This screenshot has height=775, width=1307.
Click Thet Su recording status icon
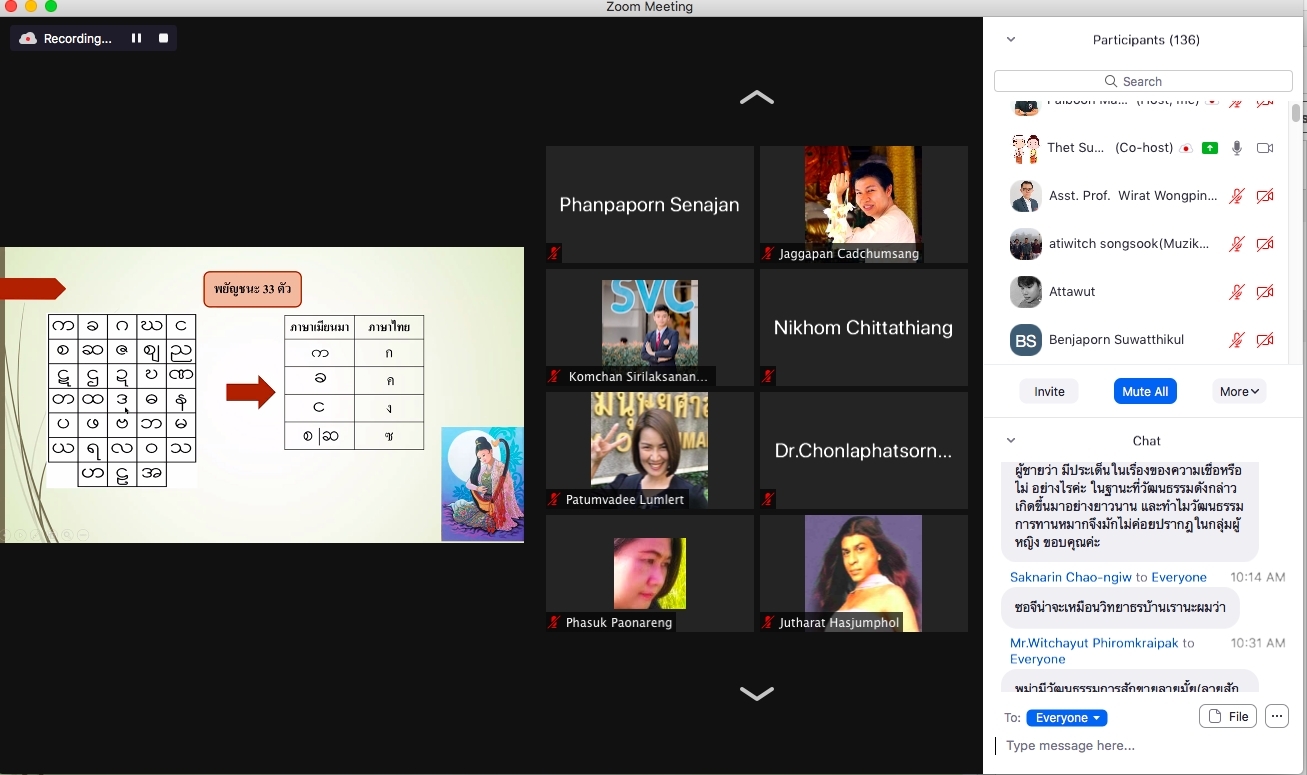coord(1186,148)
